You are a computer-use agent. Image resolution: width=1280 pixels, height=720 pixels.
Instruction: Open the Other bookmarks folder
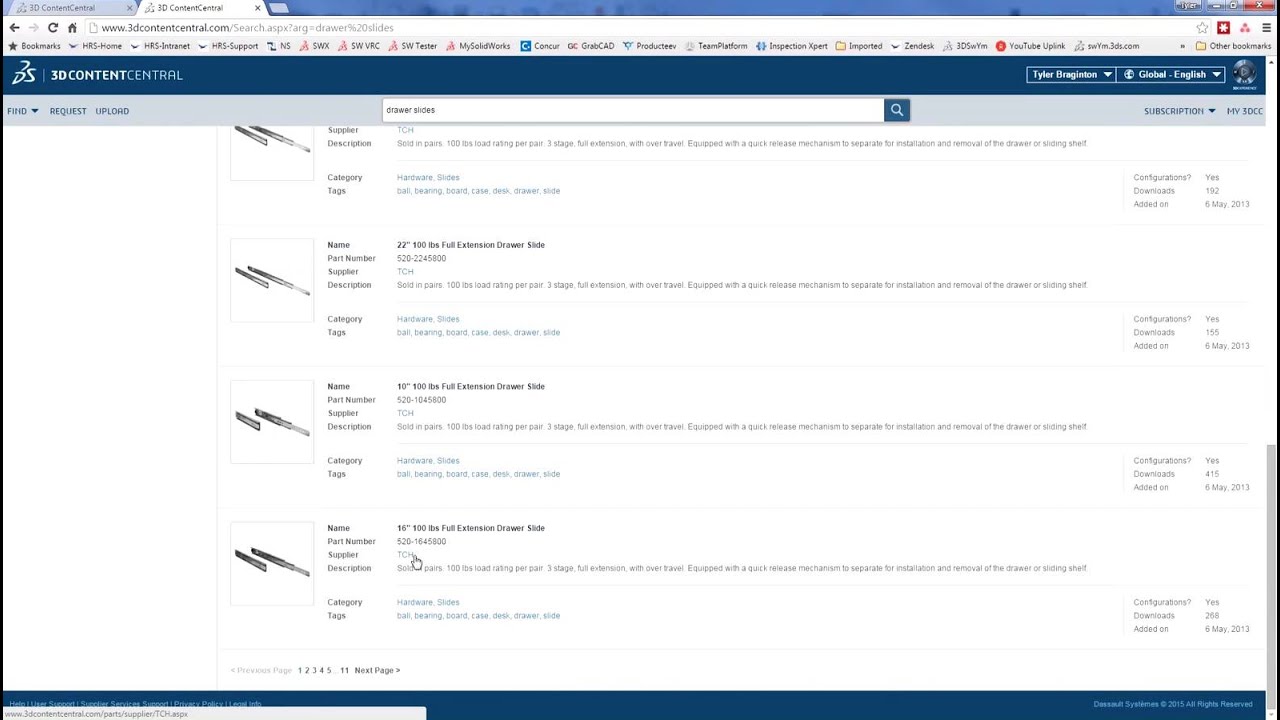point(1233,46)
